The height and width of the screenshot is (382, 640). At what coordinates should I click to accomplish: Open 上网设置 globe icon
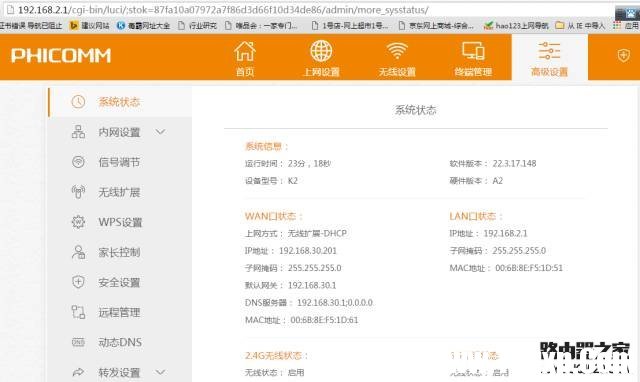321,51
